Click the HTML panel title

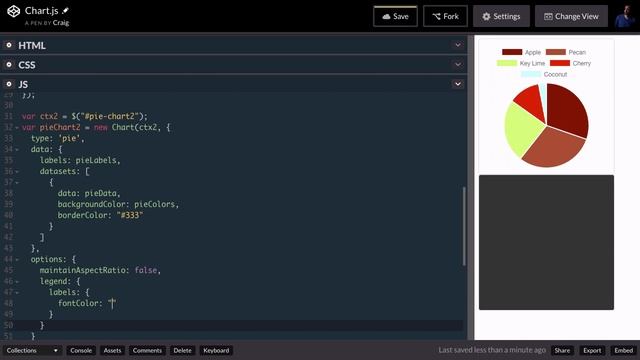click(x=32, y=45)
